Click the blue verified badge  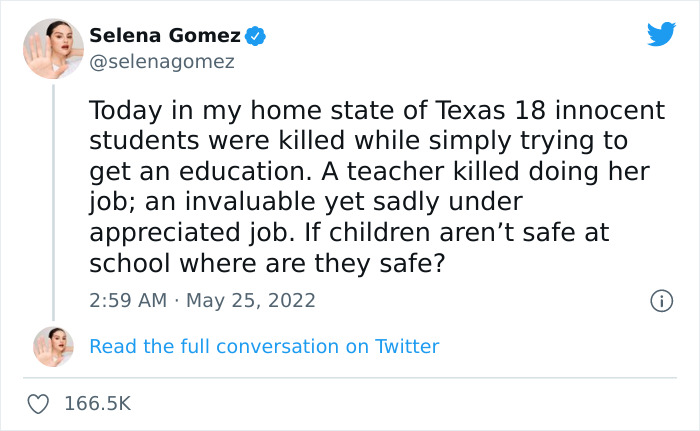pos(256,36)
